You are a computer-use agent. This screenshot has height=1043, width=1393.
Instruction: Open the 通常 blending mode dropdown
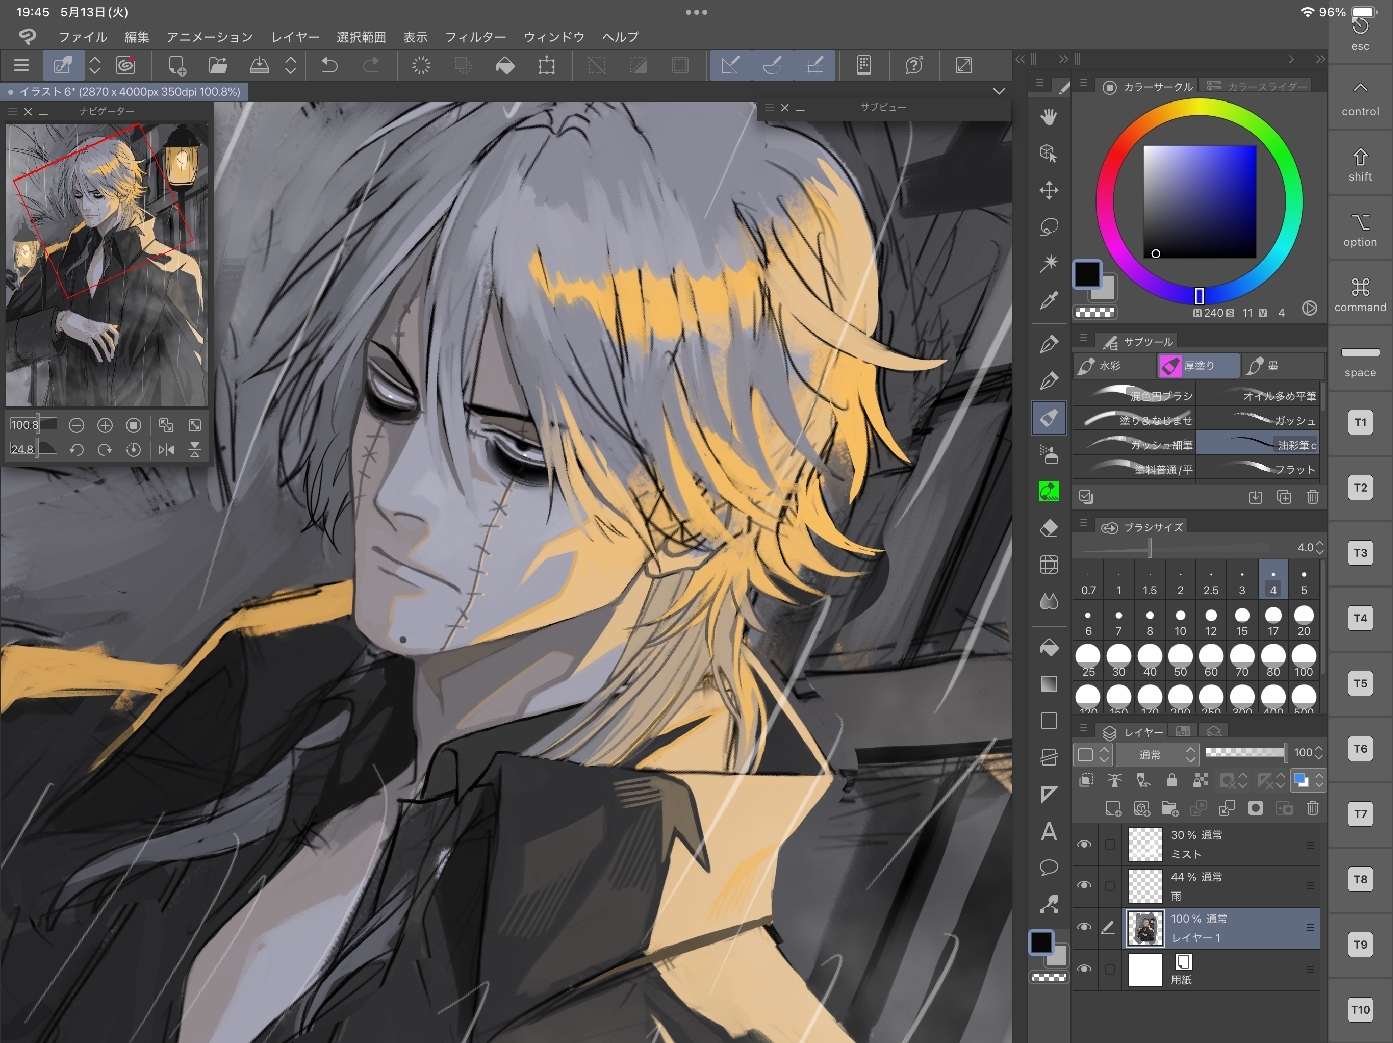coord(1156,754)
